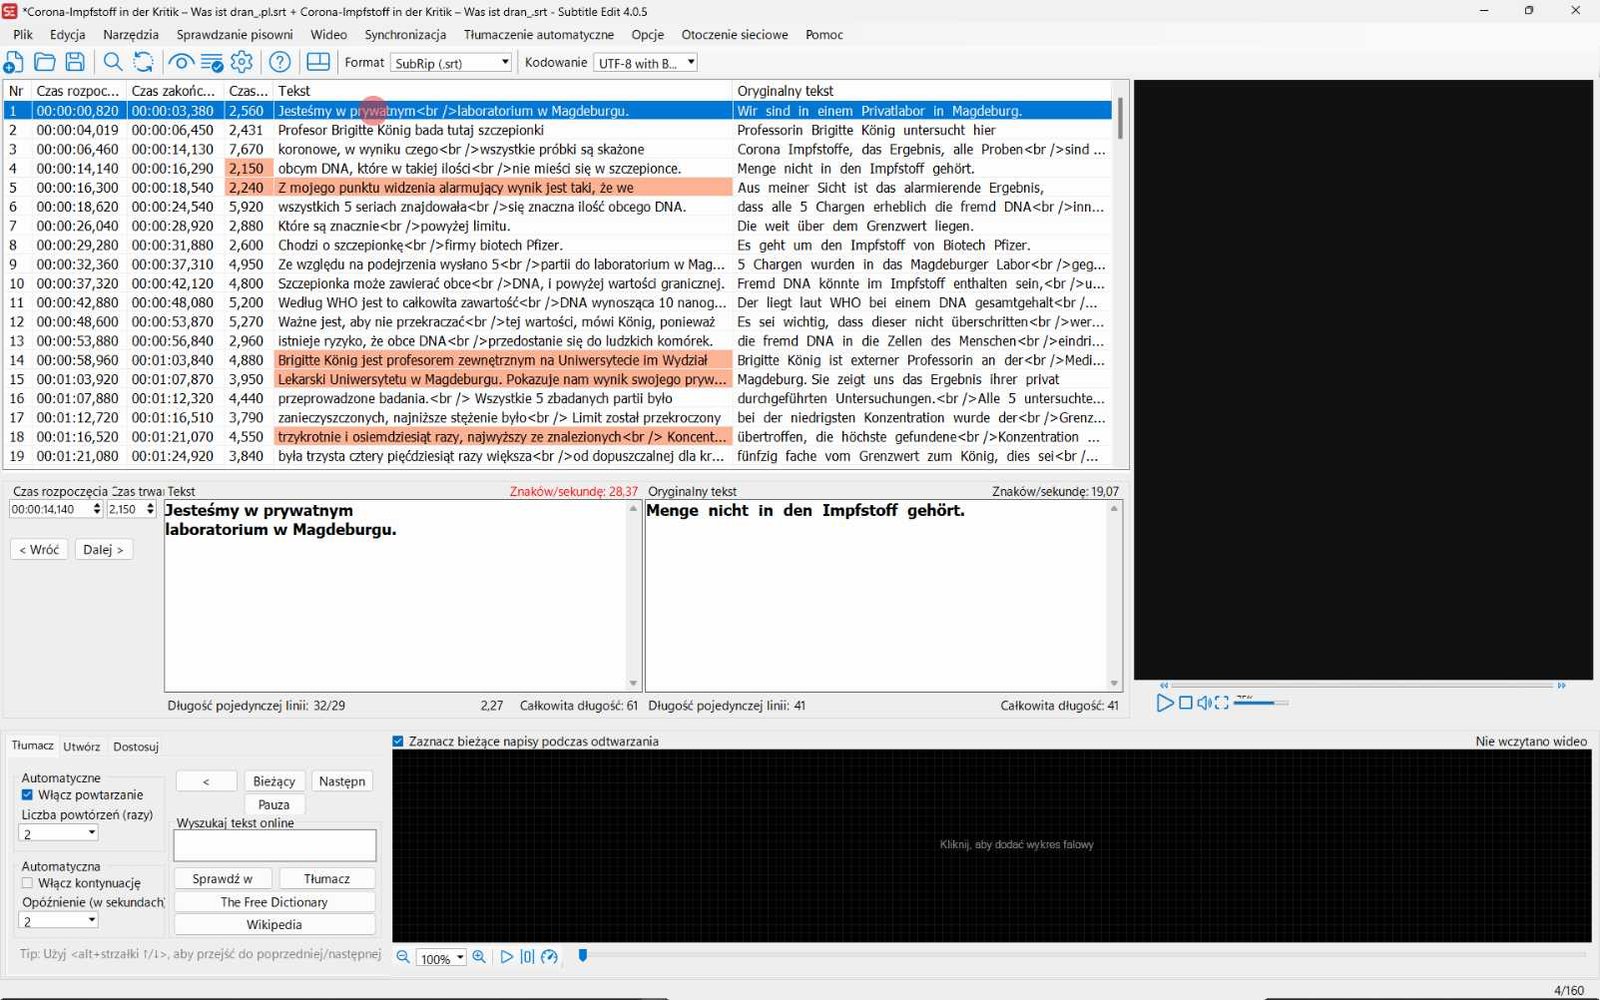Expand the 'Liczba powtórzeń' dropdown
This screenshot has width=1600, height=1000.
pos(59,833)
